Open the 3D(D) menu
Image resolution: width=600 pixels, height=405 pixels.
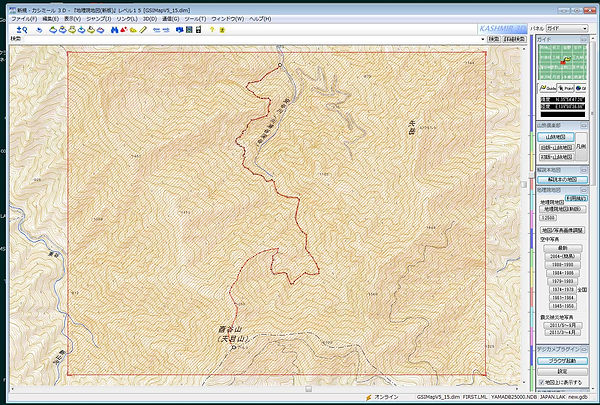pos(150,19)
